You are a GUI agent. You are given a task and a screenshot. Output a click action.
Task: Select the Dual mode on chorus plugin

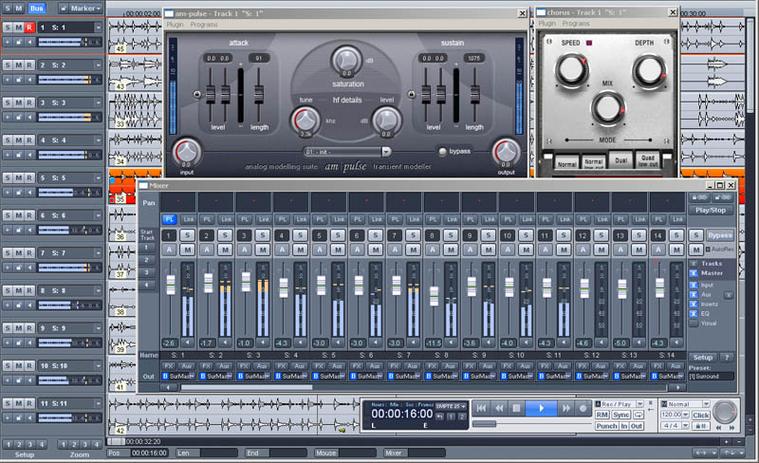click(621, 160)
